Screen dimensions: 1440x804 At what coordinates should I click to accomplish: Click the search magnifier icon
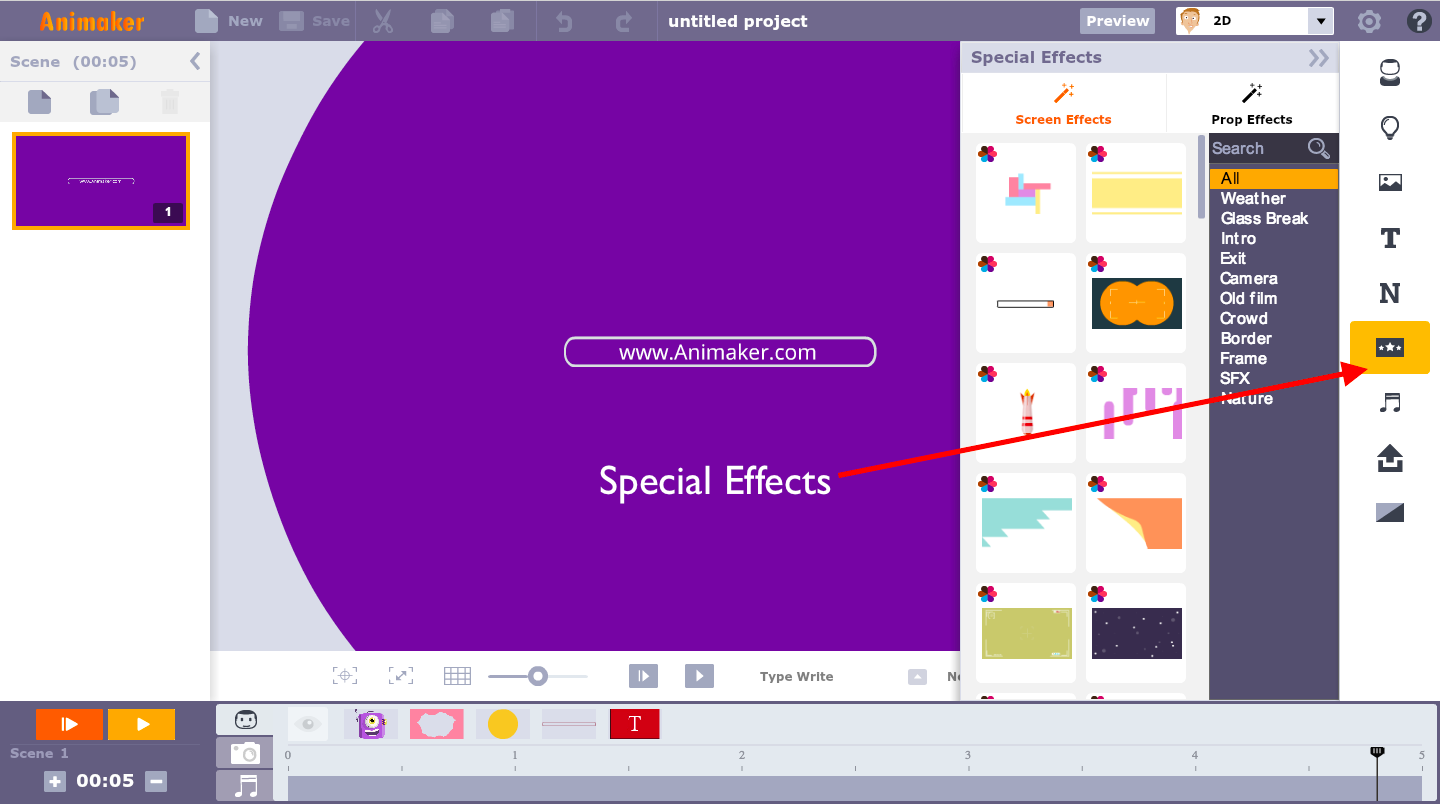point(1319,148)
